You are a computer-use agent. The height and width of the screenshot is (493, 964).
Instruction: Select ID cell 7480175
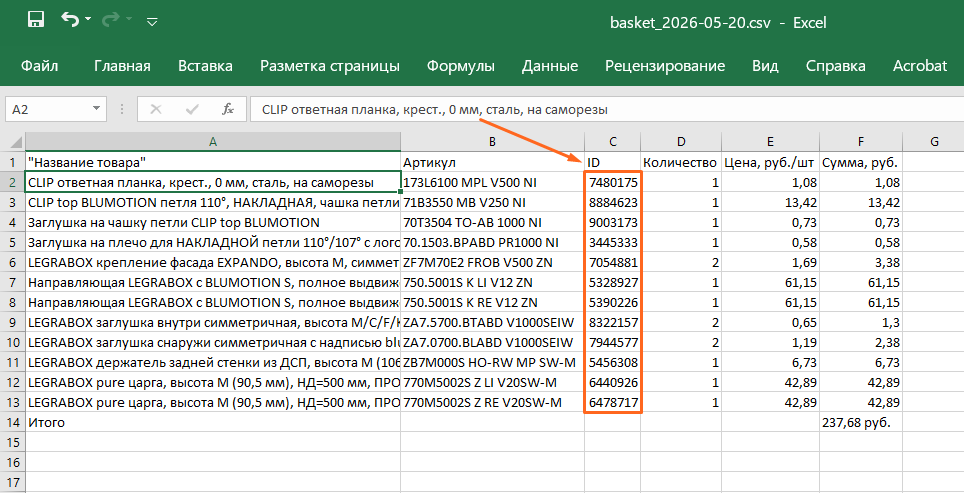pyautogui.click(x=612, y=183)
